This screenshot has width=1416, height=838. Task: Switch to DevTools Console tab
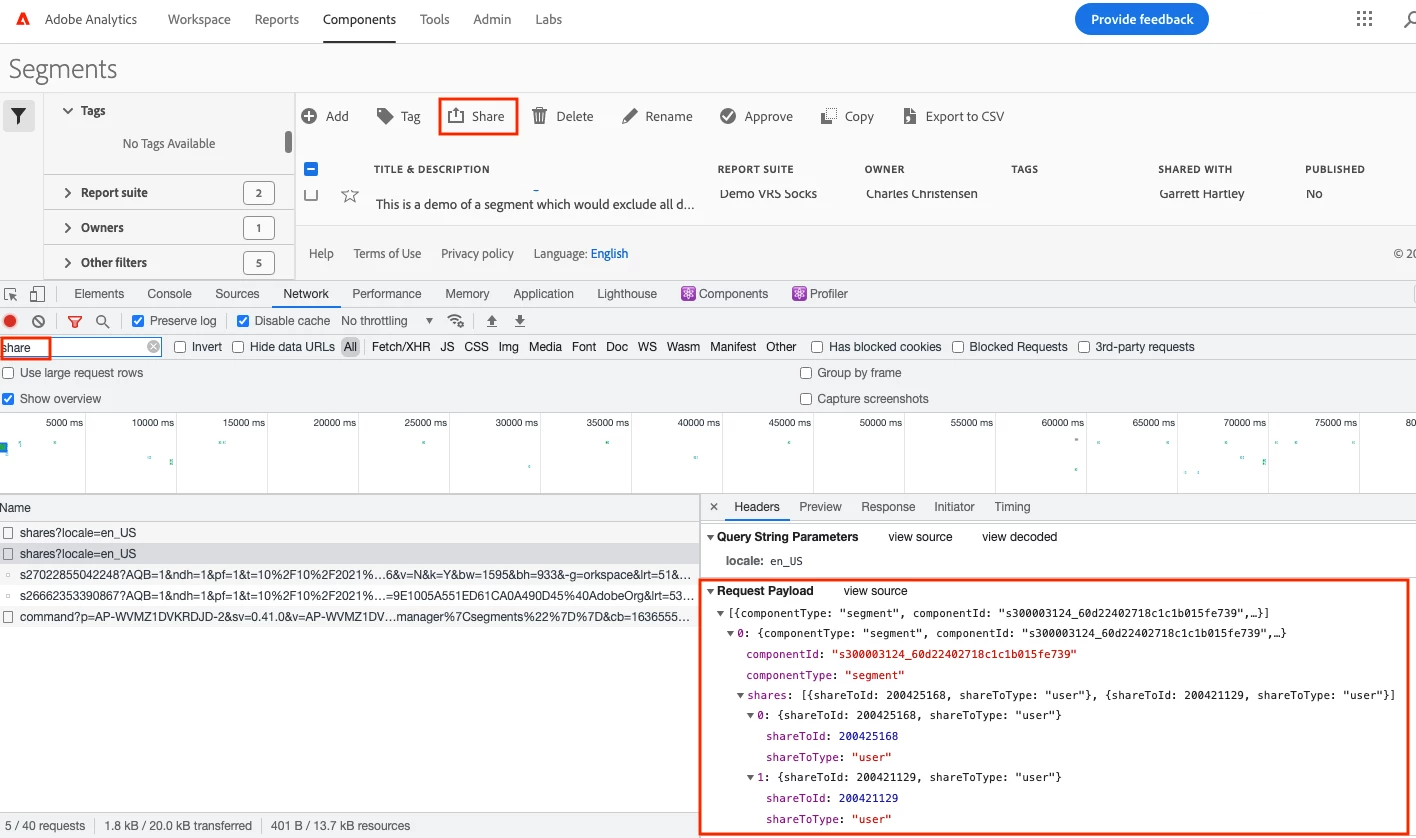tap(169, 294)
